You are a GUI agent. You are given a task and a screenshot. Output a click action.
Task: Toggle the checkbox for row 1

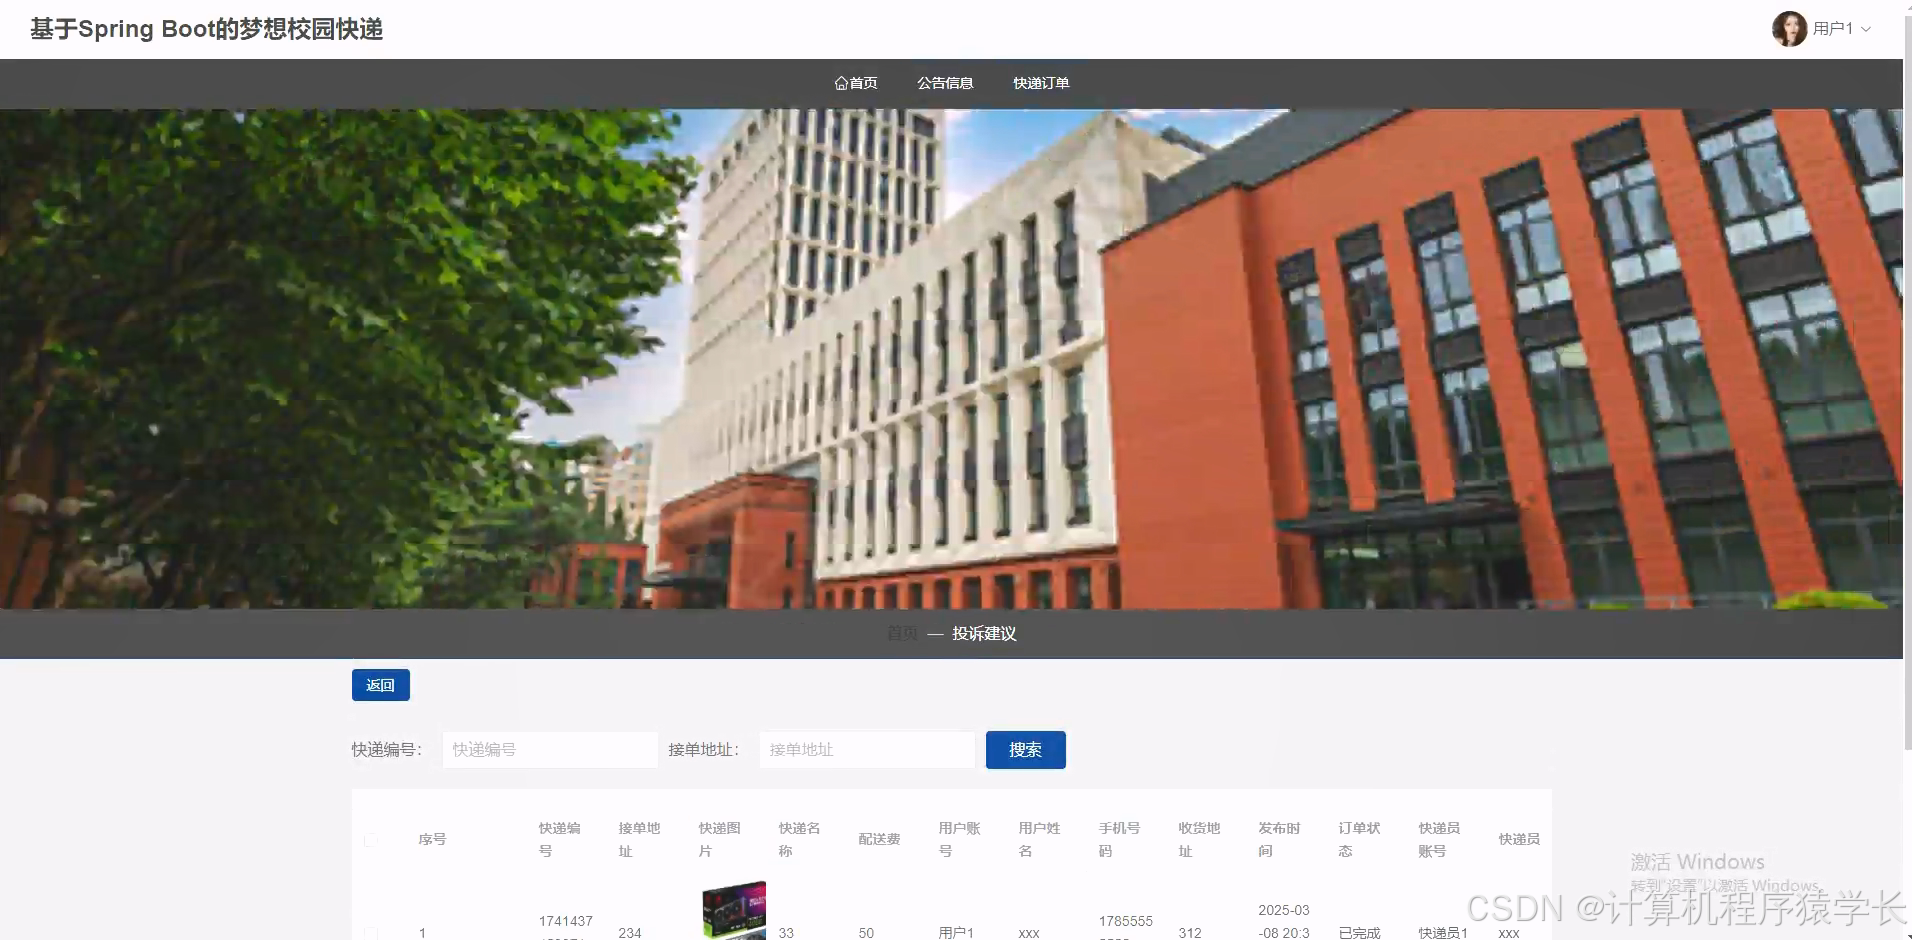point(371,933)
